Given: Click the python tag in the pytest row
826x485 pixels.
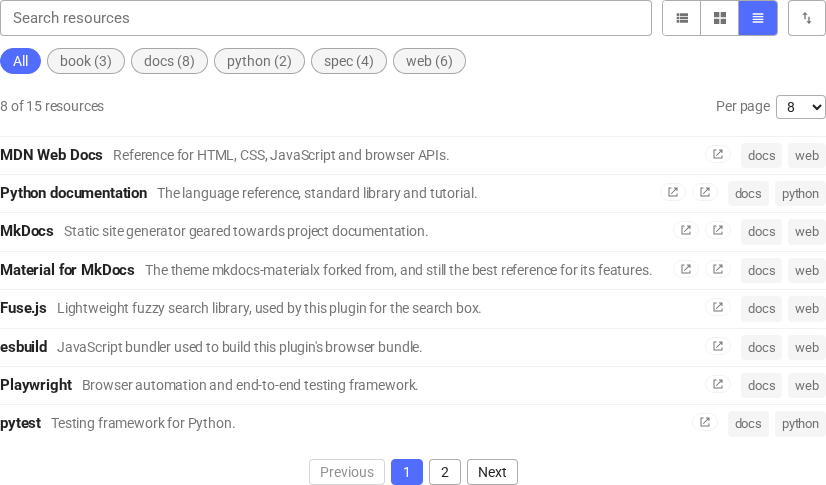Looking at the screenshot, I should (800, 423).
